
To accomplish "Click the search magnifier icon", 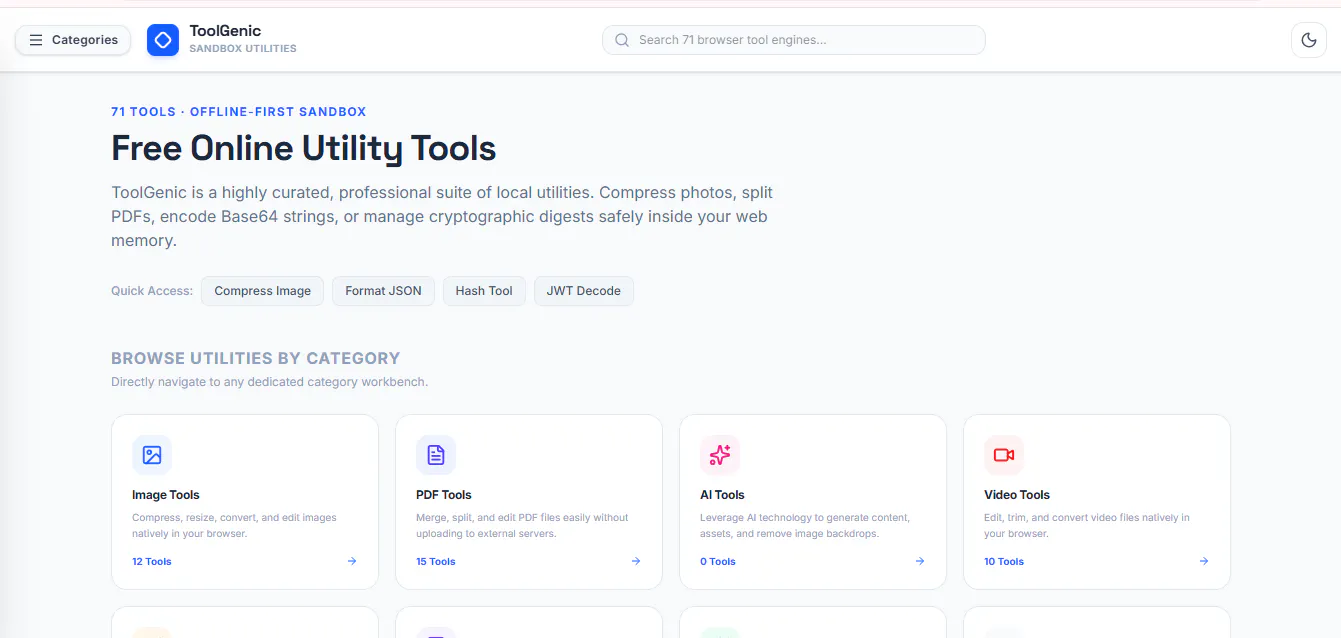I will tap(622, 40).
